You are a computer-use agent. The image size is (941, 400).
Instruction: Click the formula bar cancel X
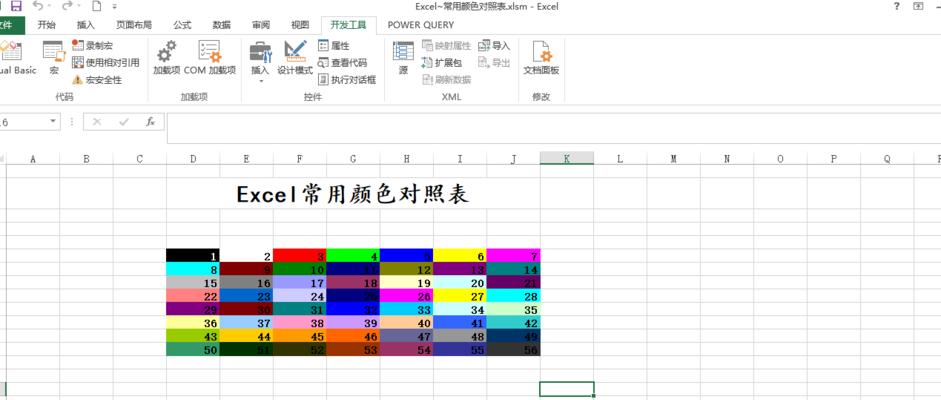97,122
